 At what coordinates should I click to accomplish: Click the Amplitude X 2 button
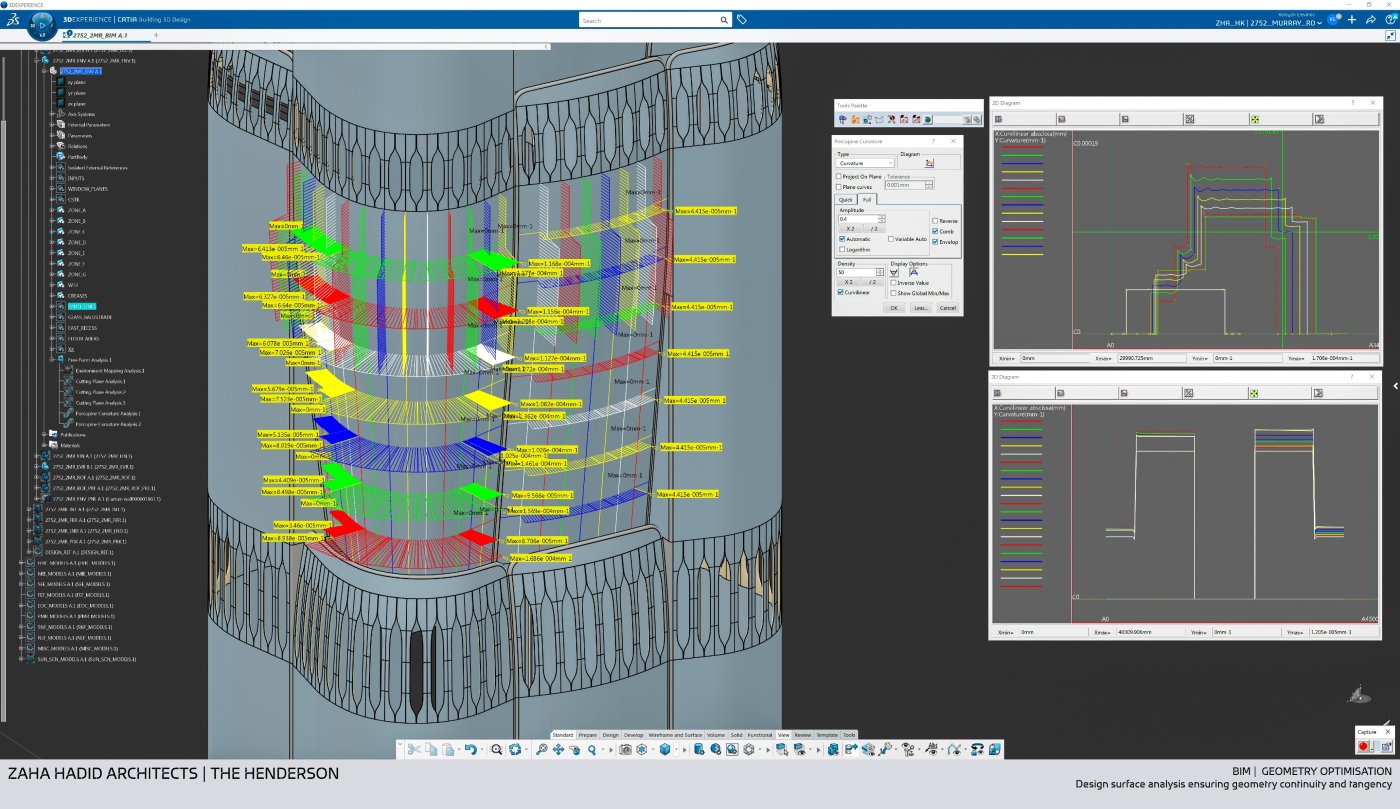point(849,229)
